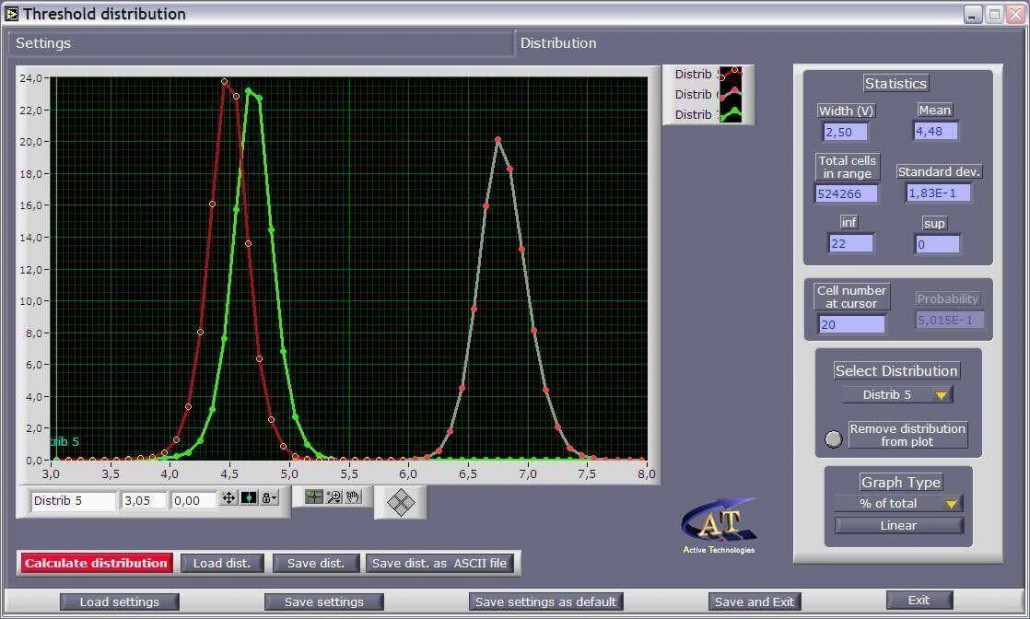
Task: Click the Cell number at cursor field
Action: [852, 324]
